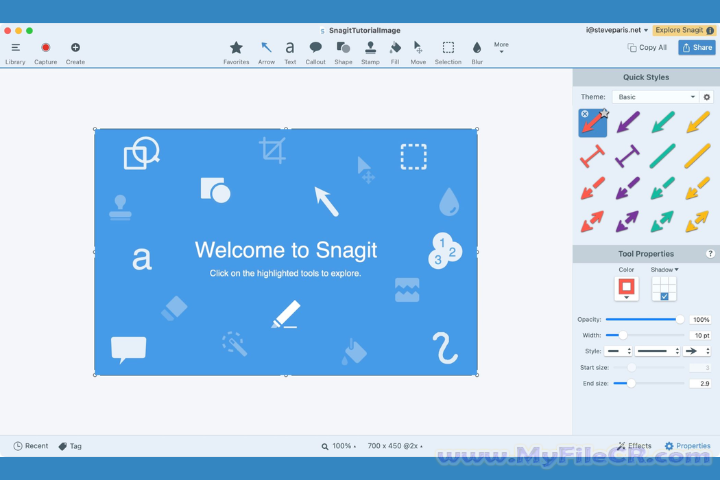The width and height of the screenshot is (720, 480).
Task: Expand the More tools menu
Action: (501, 47)
